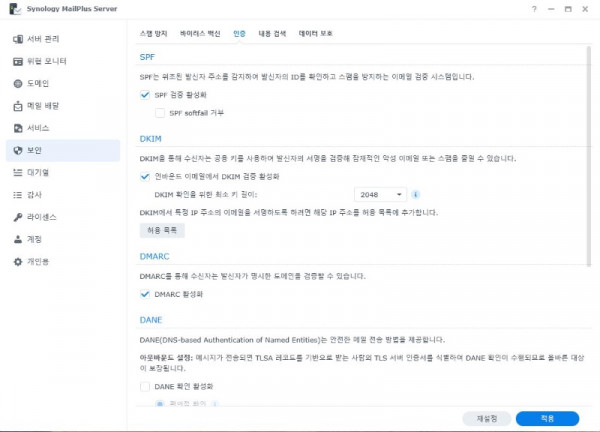Go to 도메인 sidebar section
Screen dimensions: 600x432
coord(39,83)
